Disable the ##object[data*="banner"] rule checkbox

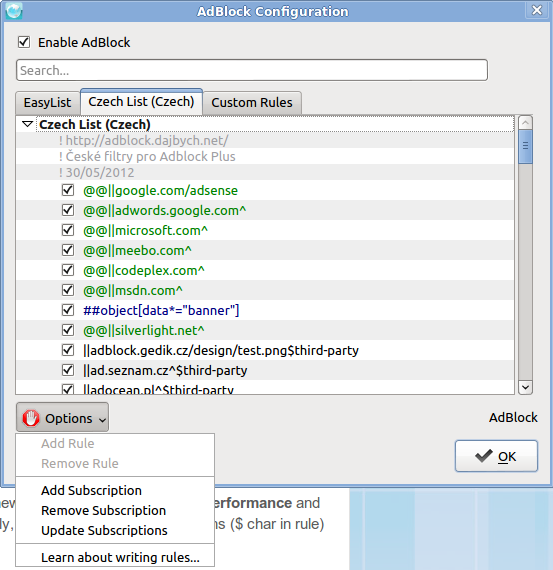point(68,310)
